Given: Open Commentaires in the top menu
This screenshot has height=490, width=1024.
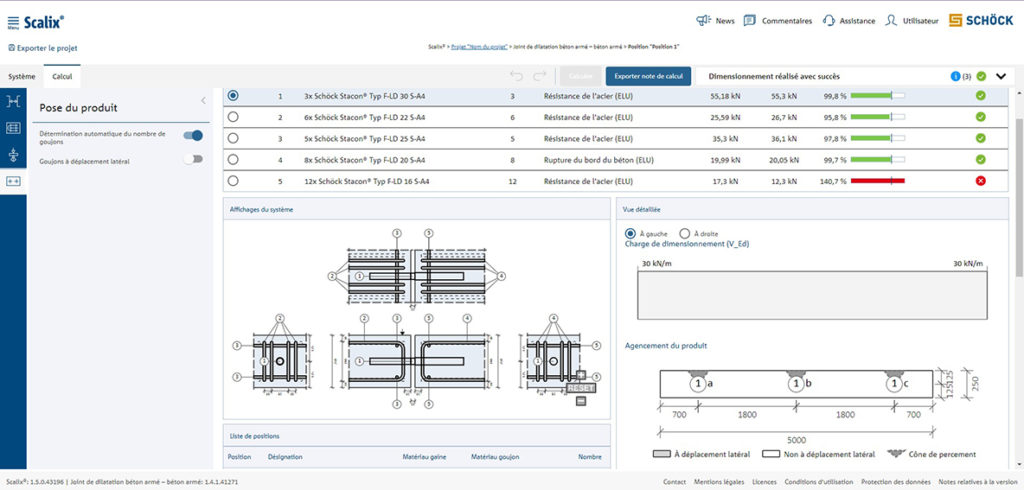Looking at the screenshot, I should [787, 21].
